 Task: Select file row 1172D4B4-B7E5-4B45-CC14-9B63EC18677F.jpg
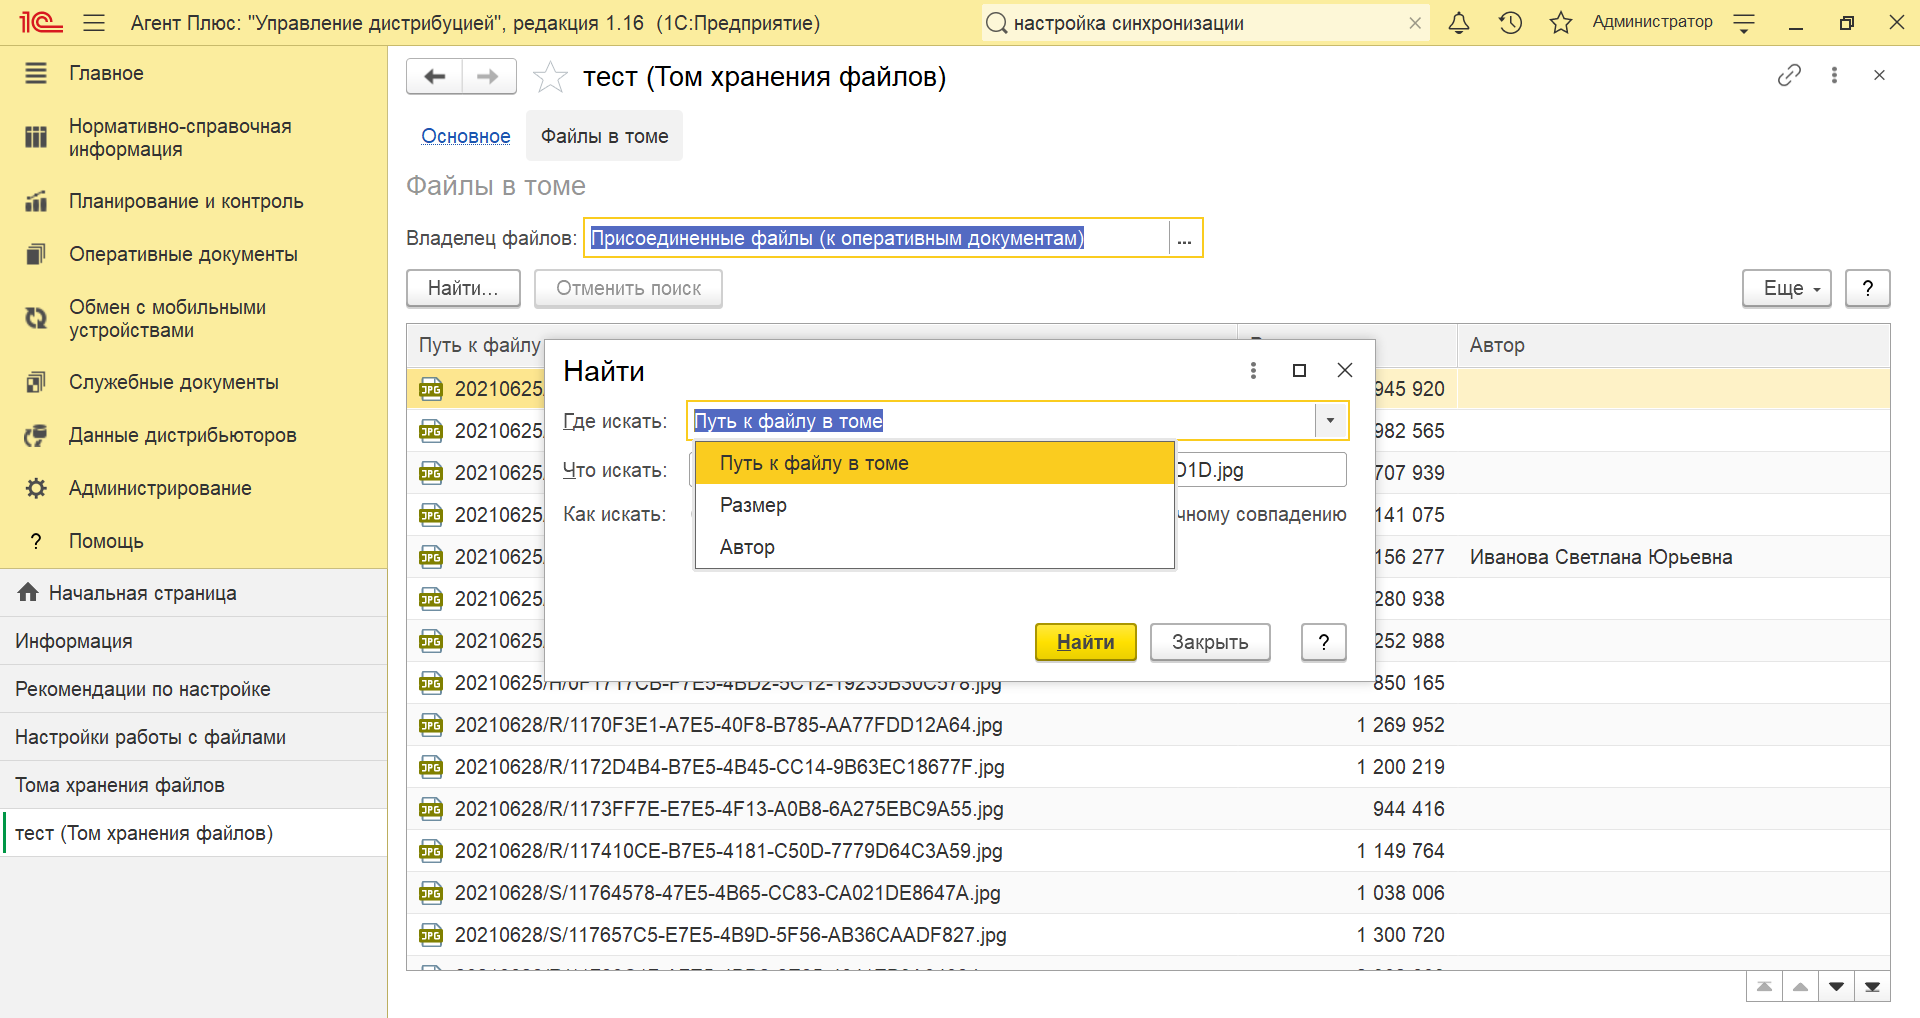pos(1148,767)
